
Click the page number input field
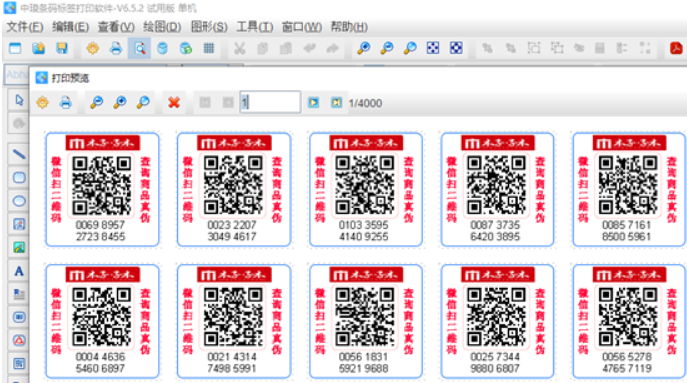(x=270, y=103)
